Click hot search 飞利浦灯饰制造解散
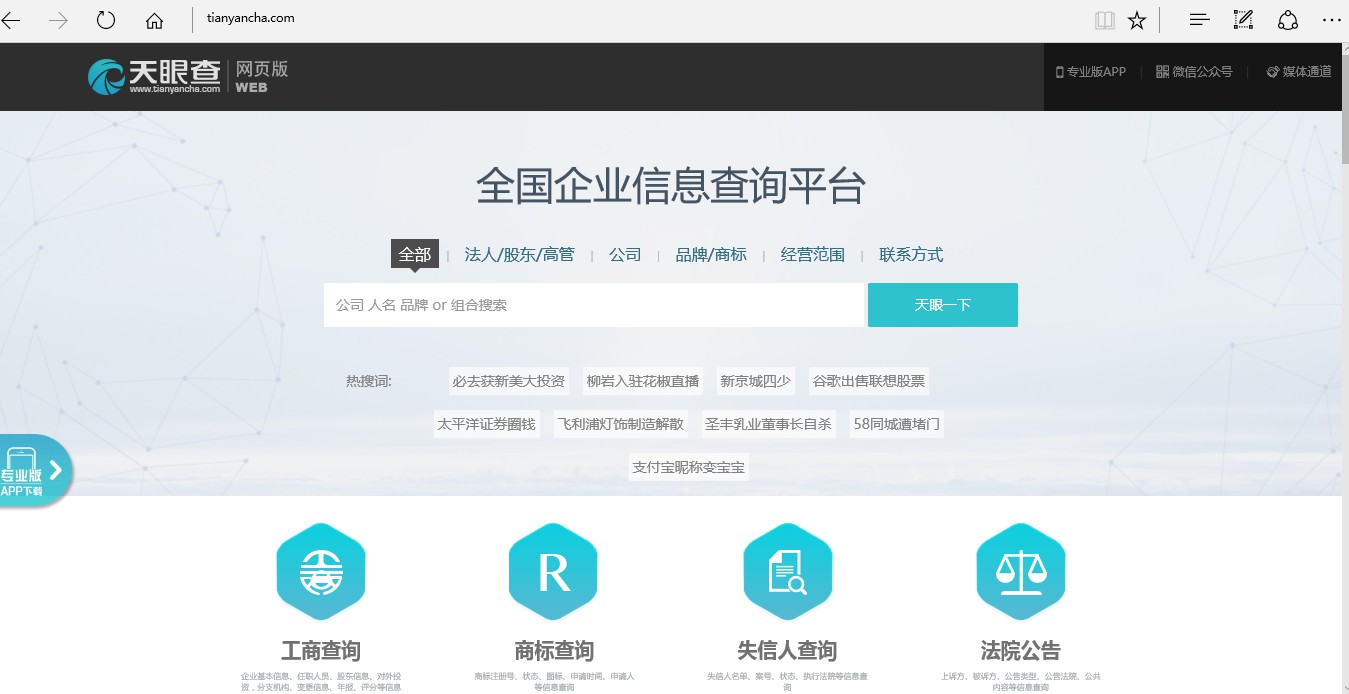Viewport: 1349px width, 694px height. coord(620,424)
